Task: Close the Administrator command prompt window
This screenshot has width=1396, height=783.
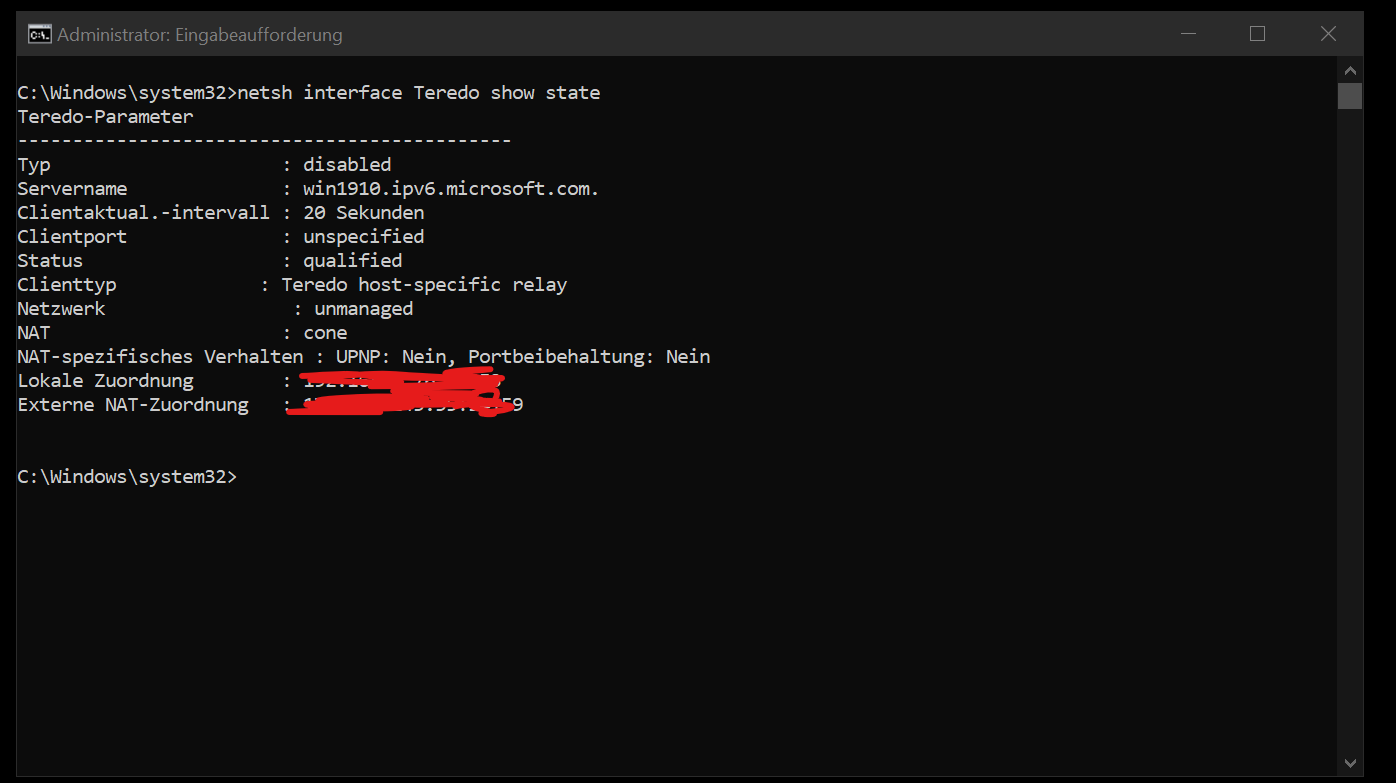Action: pyautogui.click(x=1328, y=34)
